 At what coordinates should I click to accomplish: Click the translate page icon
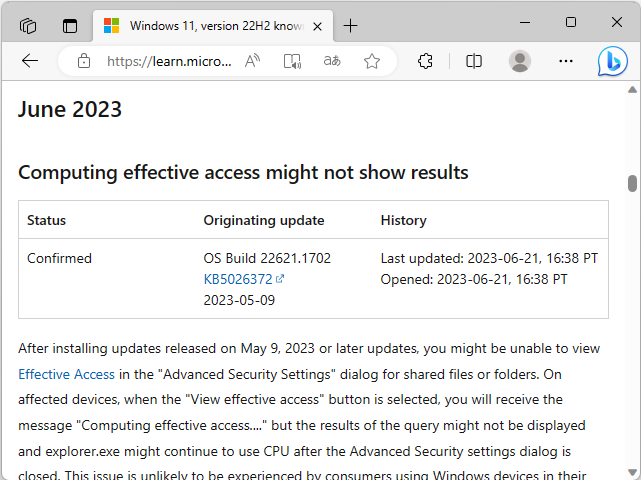pos(332,61)
